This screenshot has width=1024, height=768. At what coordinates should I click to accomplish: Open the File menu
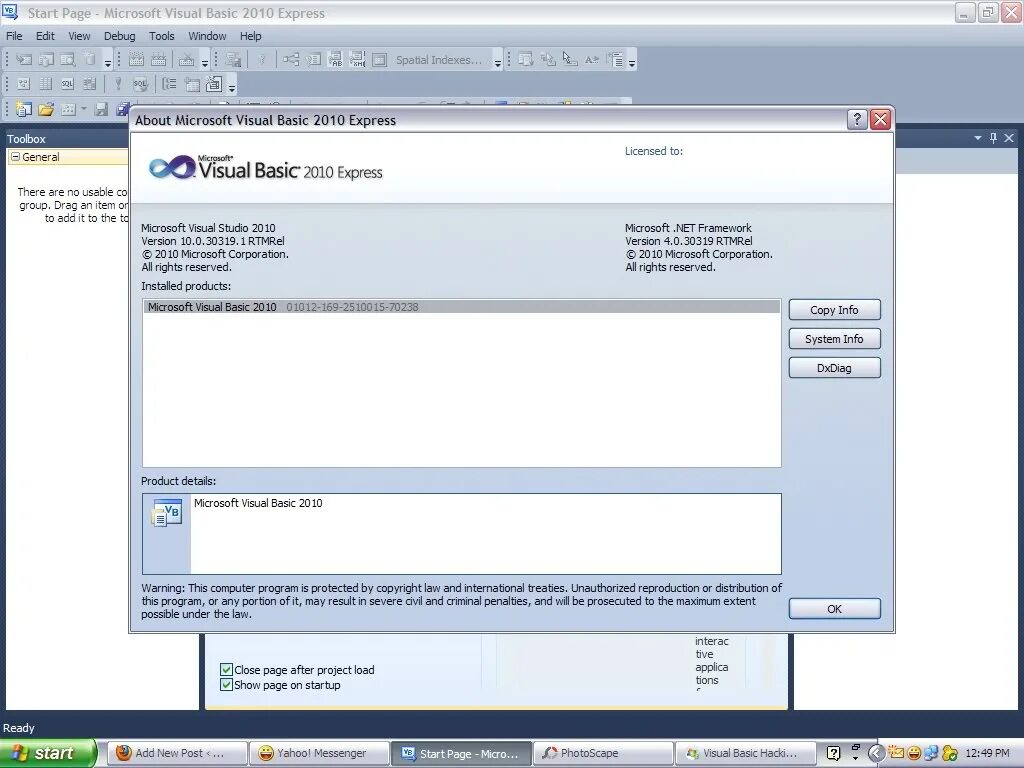(14, 36)
